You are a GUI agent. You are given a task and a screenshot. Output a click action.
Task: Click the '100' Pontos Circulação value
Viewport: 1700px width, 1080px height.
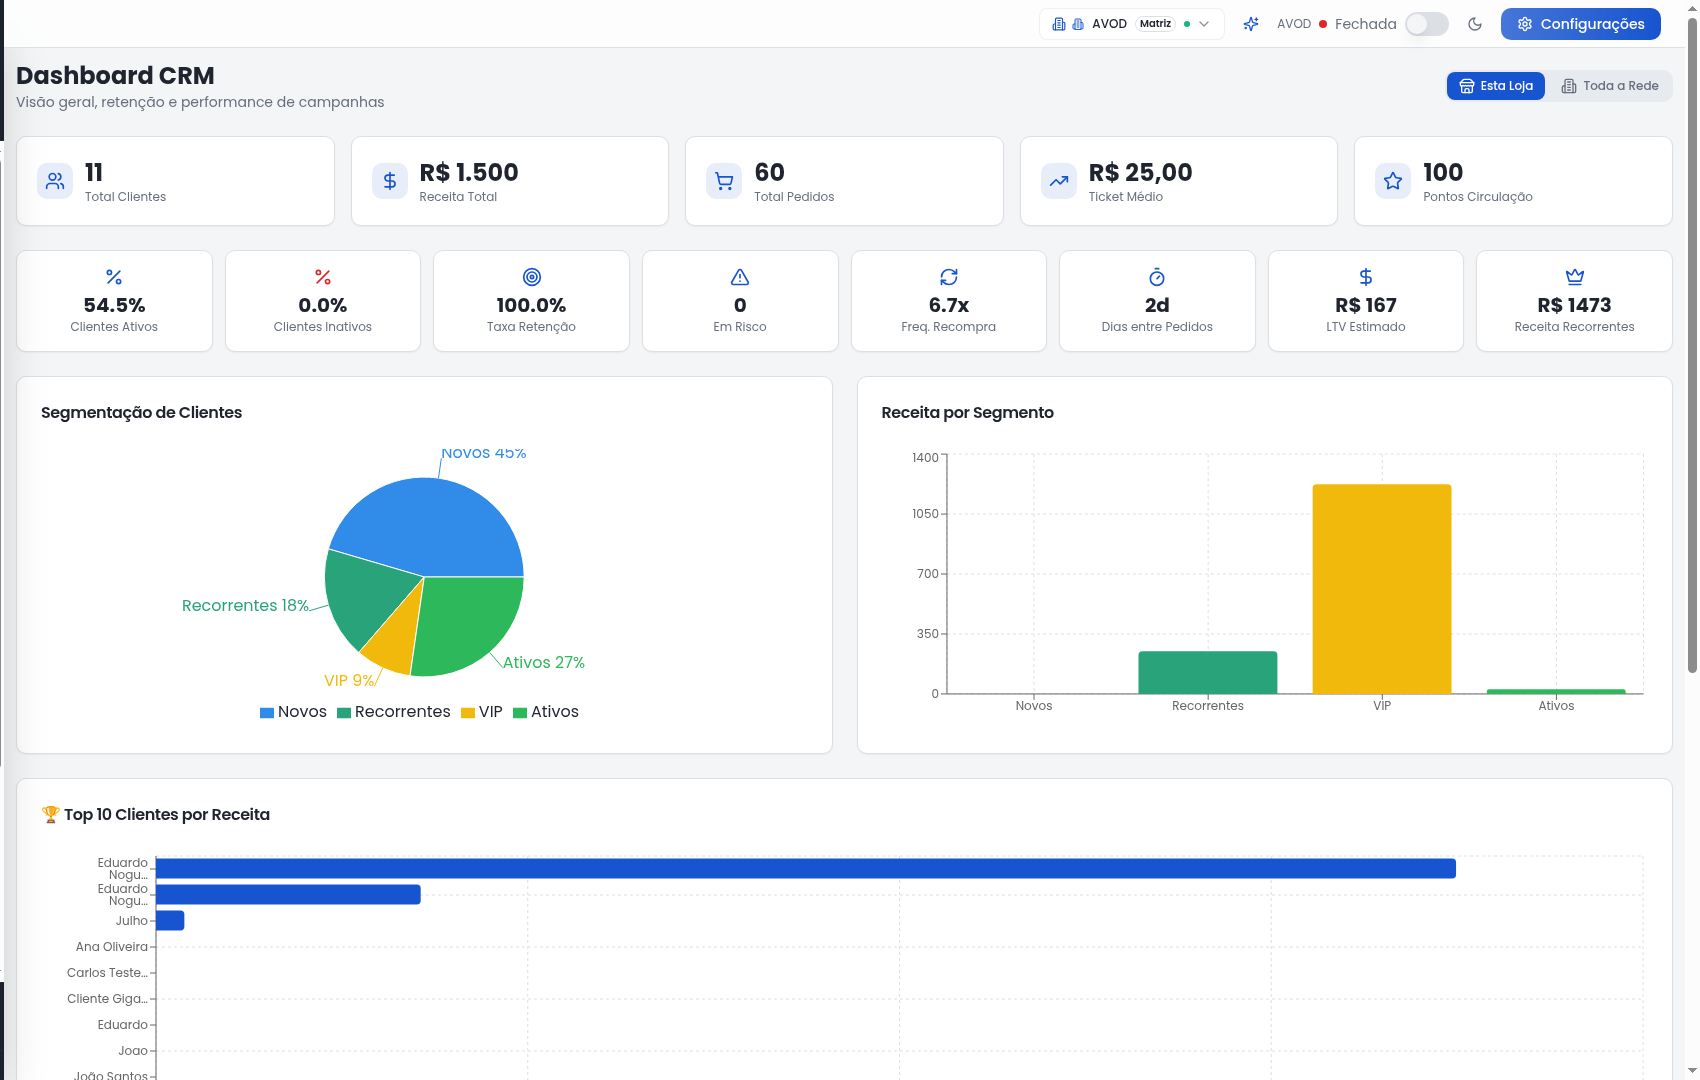1443,172
